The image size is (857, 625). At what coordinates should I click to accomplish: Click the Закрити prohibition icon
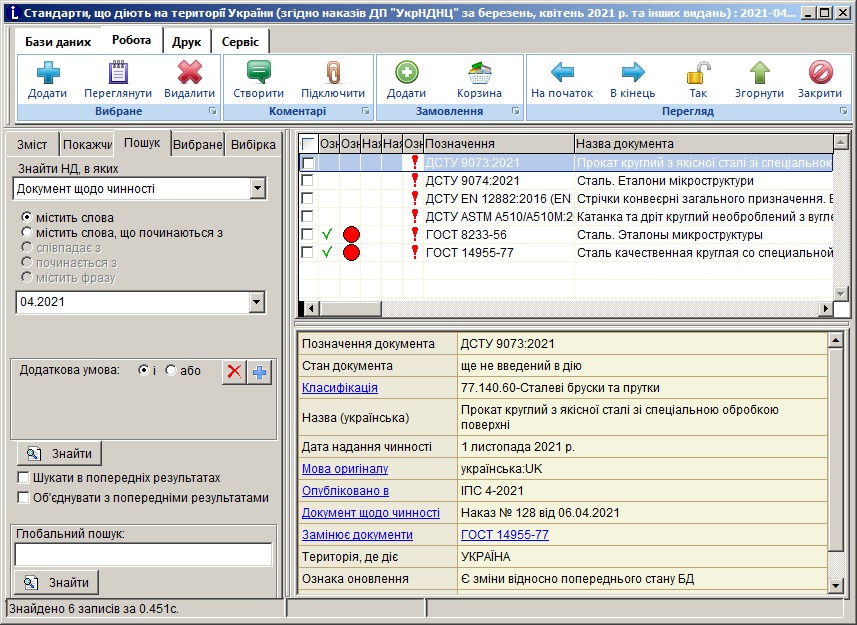(x=820, y=73)
